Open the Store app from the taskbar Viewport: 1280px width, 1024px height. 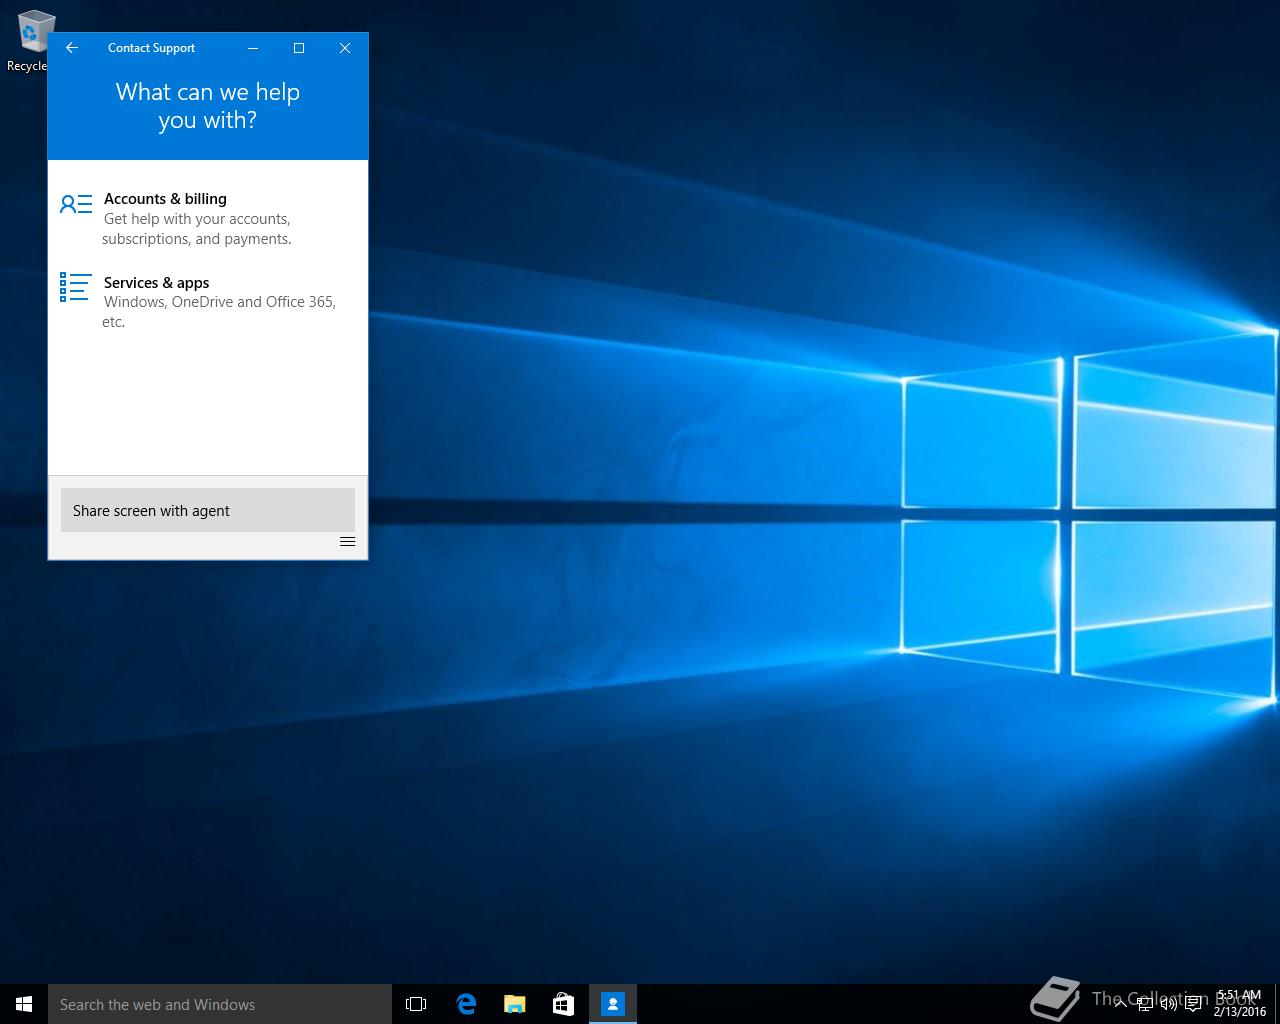click(x=563, y=1004)
